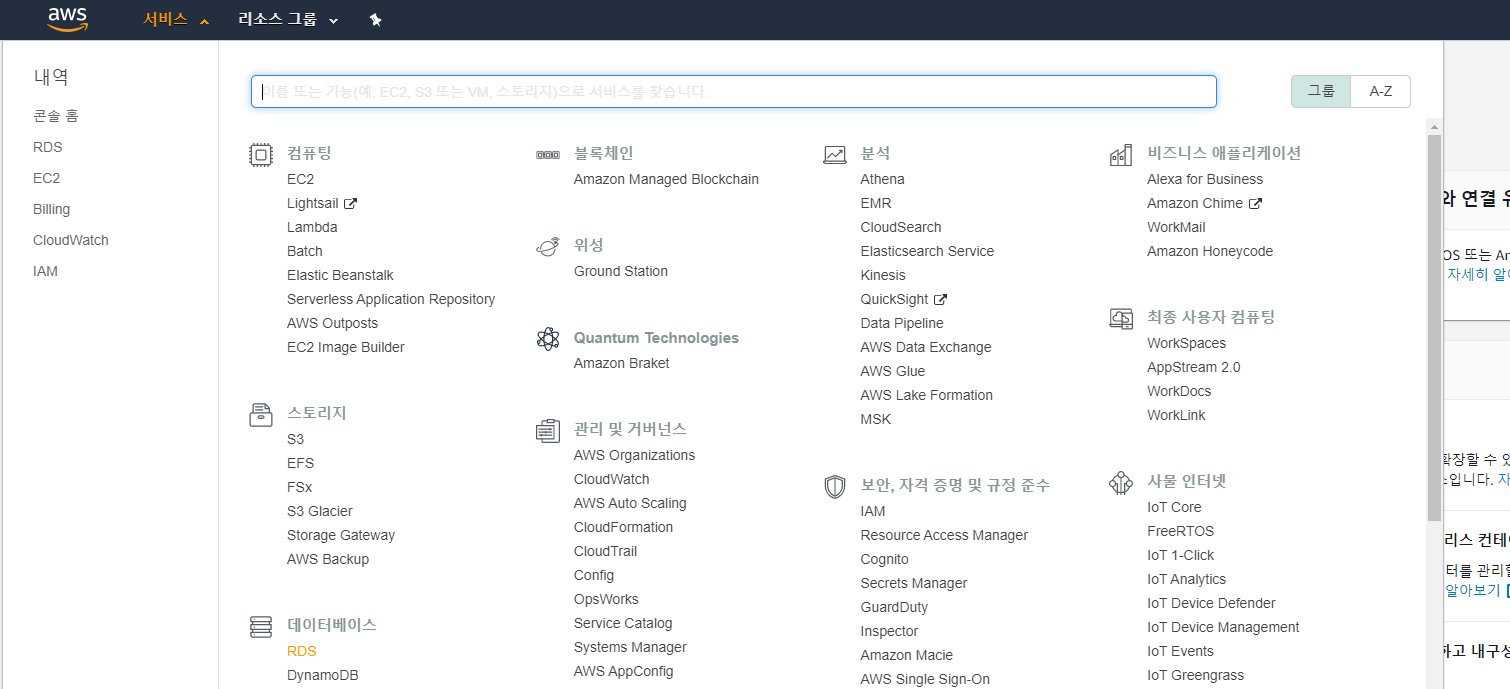Focus the service search input field
Viewport: 1510px width, 689px height.
(734, 91)
